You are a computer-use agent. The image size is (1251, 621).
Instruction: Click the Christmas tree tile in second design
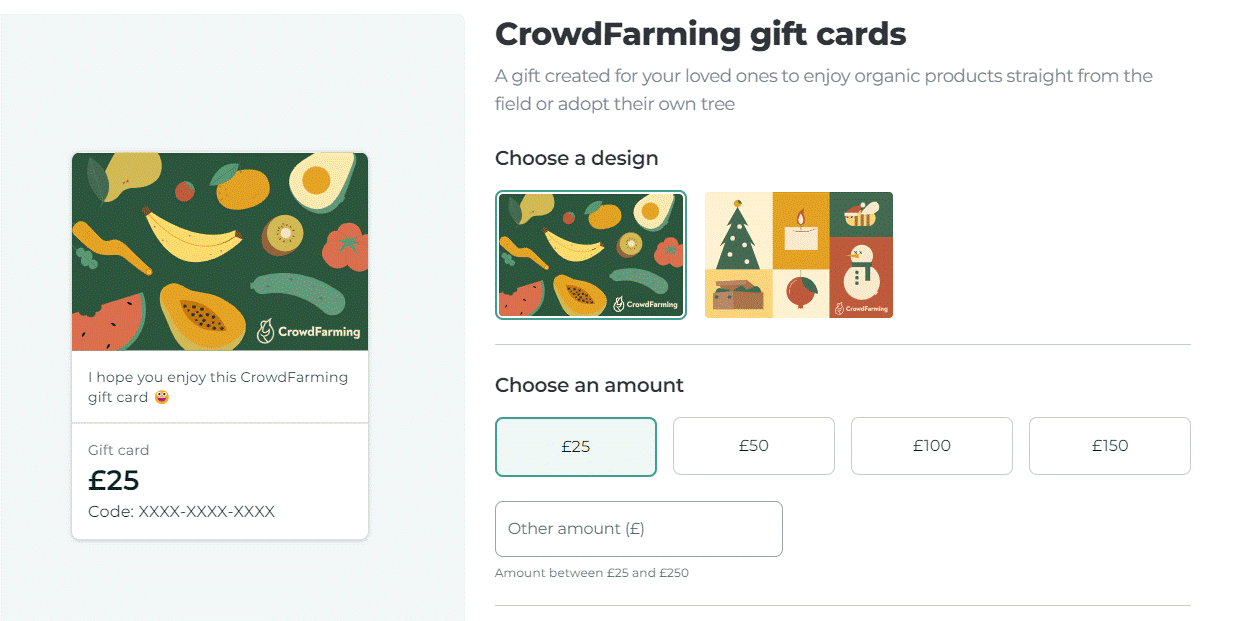738,231
